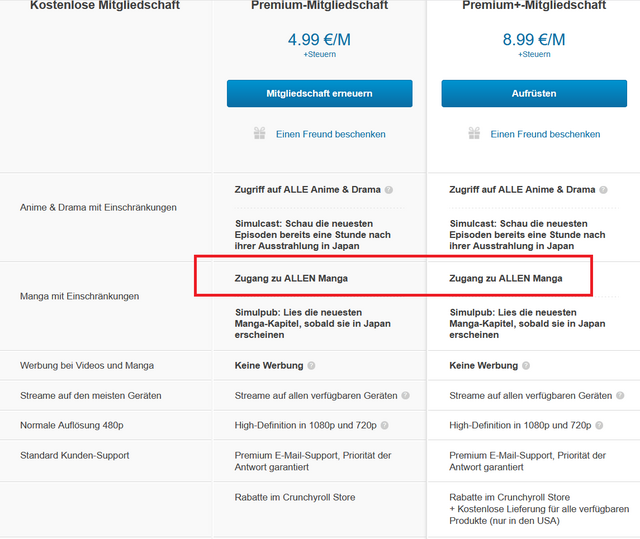Open help icon for Premium+ High-Definition 1080p
Screen dimensions: 640x539
click(x=600, y=426)
